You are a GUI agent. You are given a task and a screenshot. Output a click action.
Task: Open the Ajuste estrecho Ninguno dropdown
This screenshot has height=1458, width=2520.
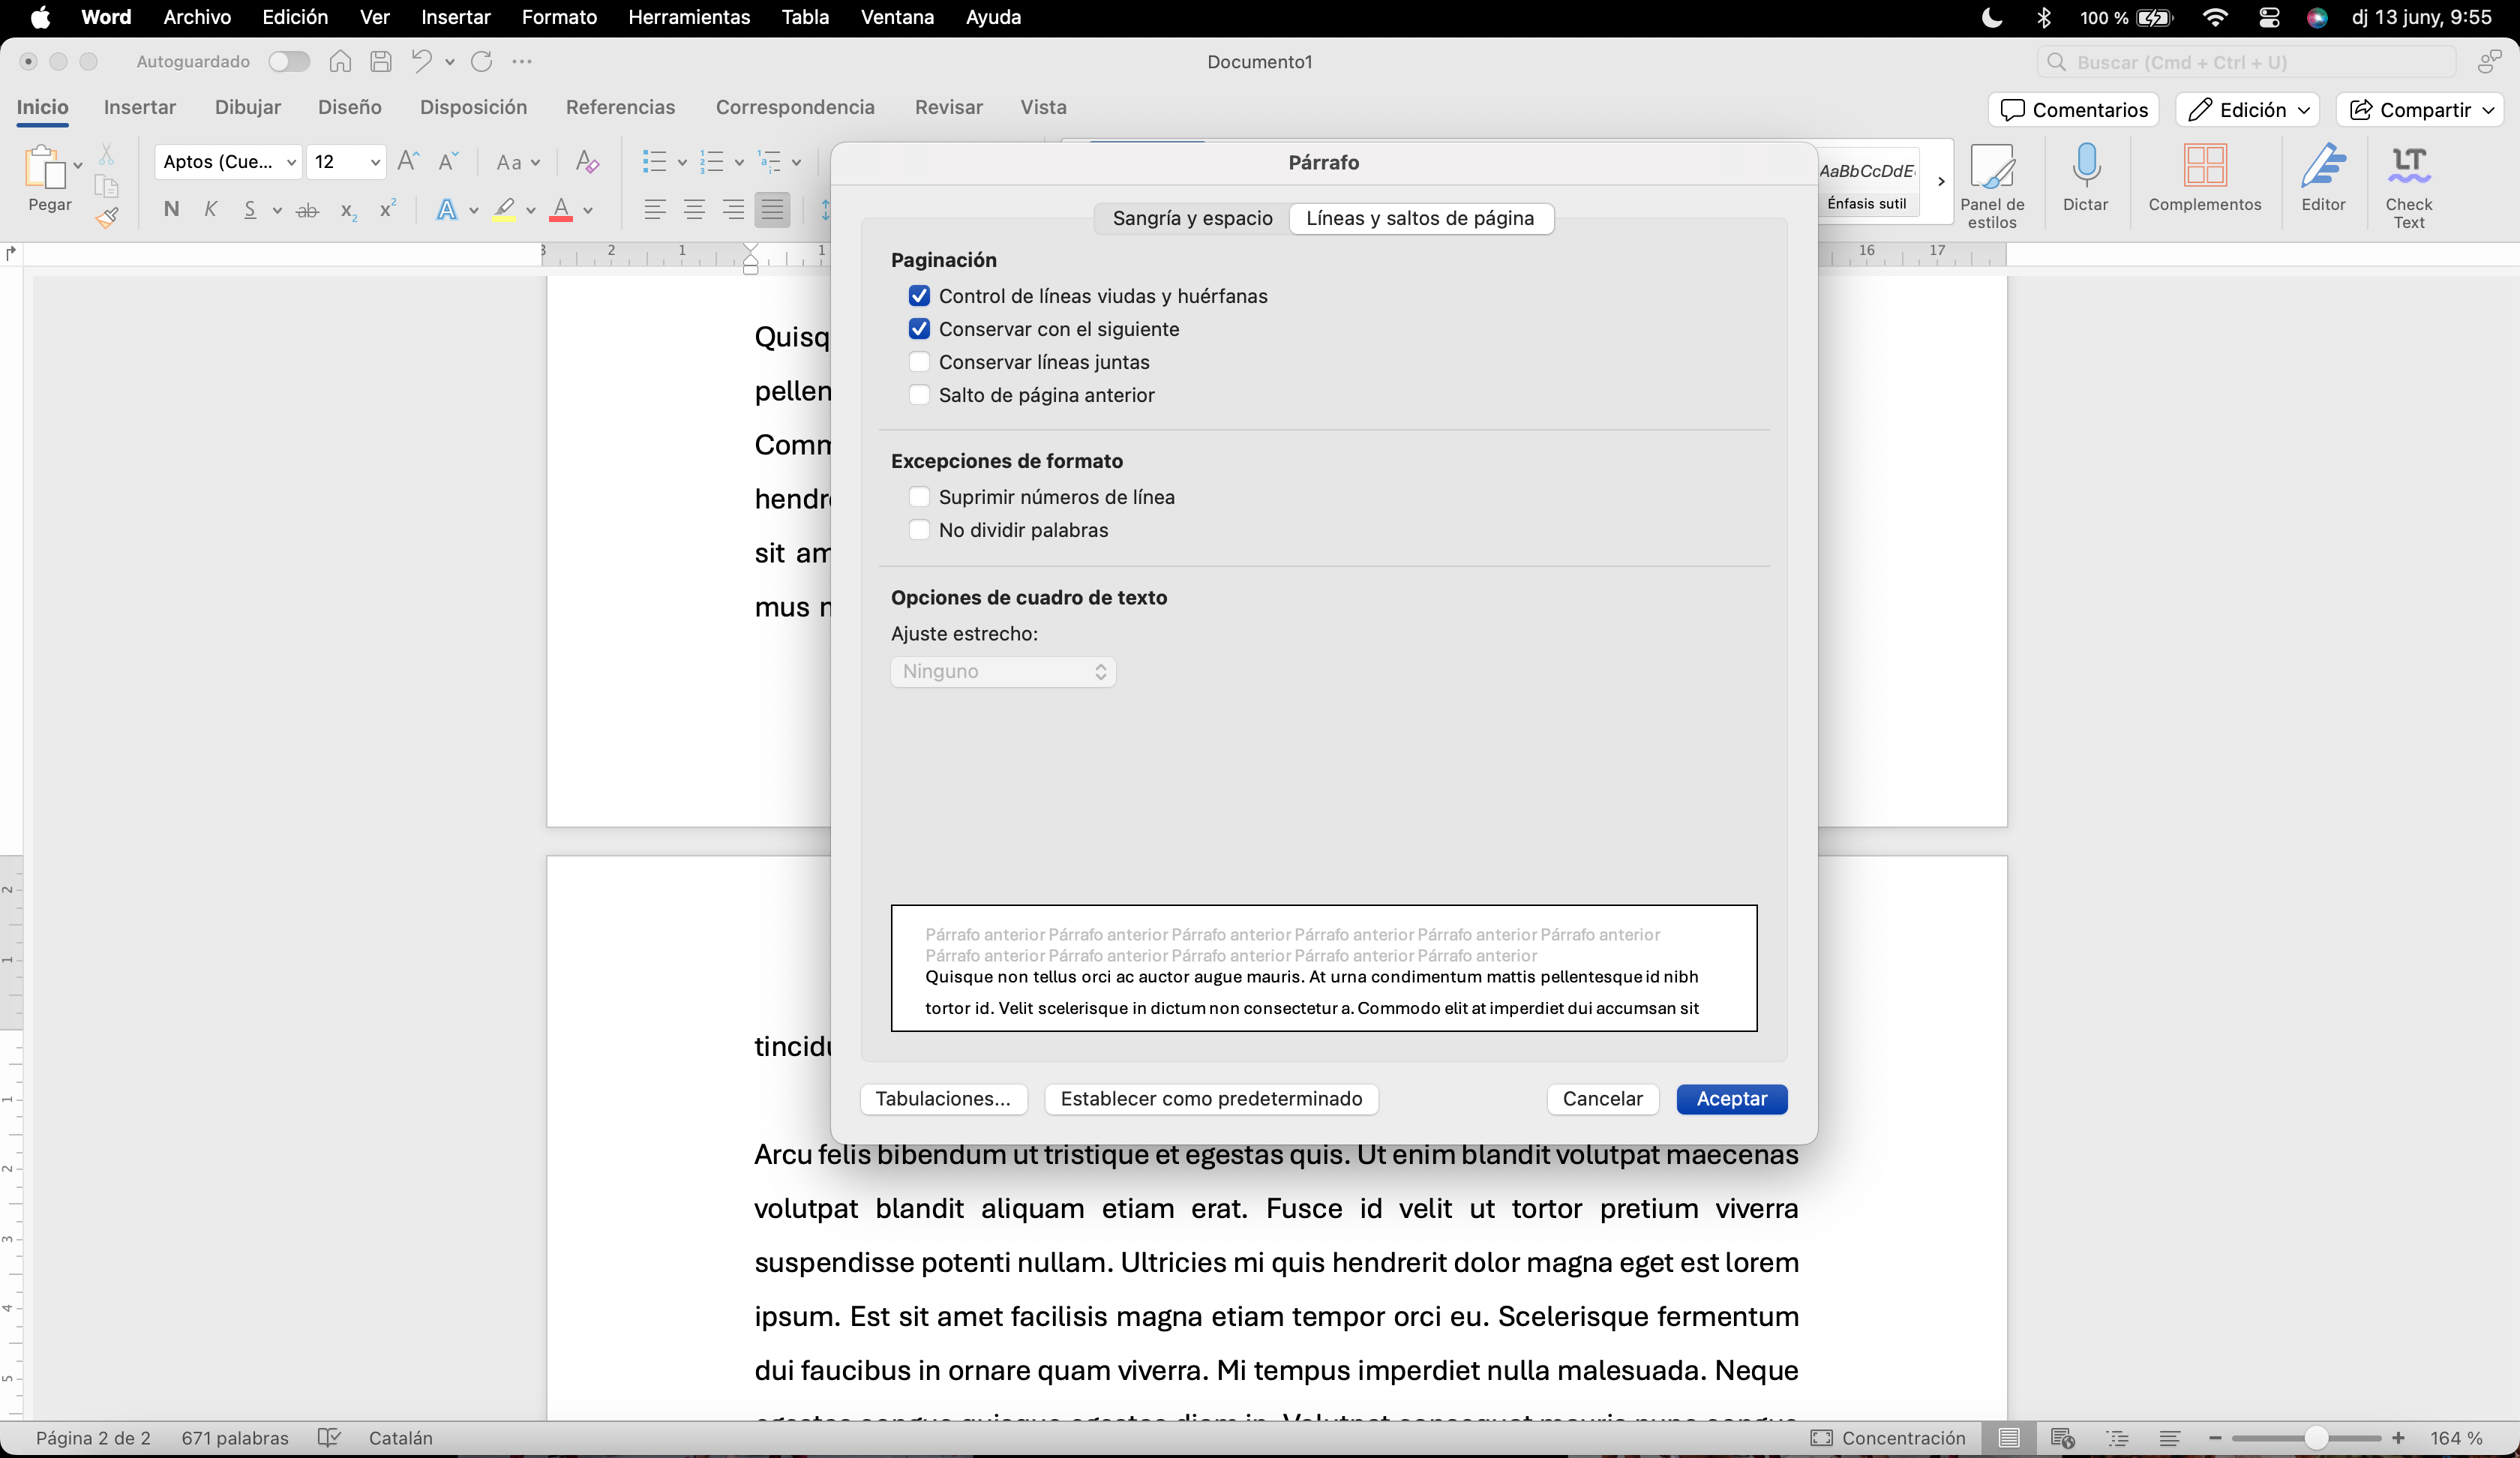click(1003, 671)
